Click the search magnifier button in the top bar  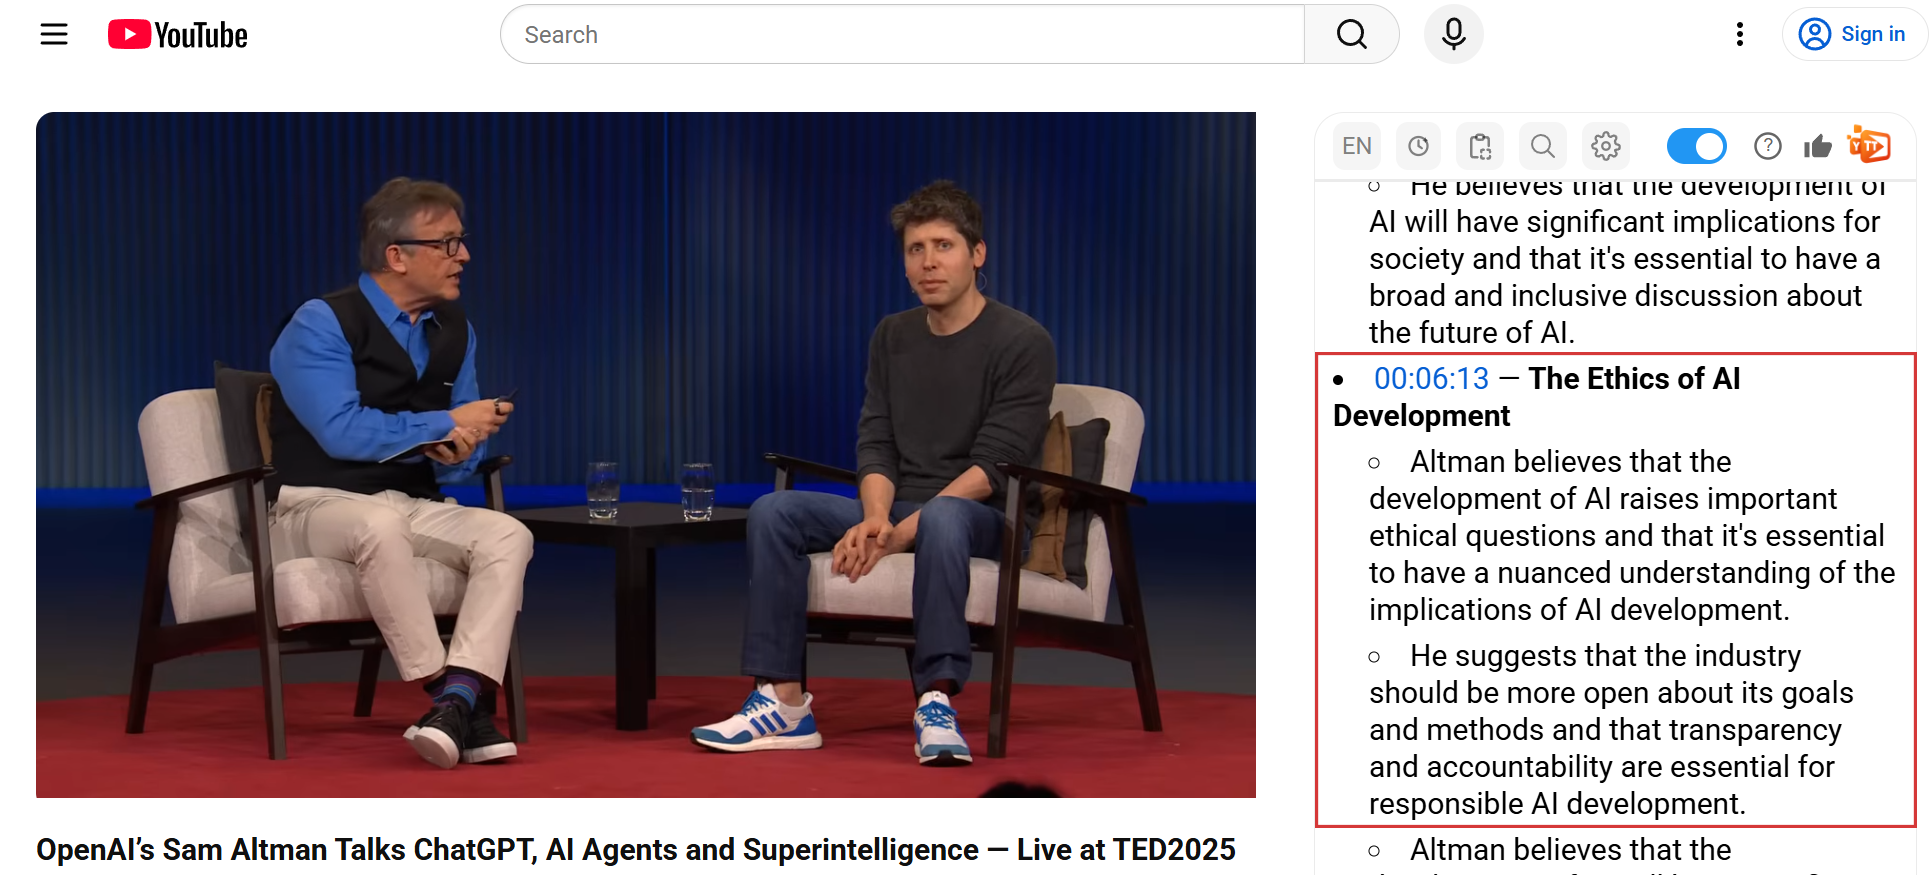pos(1351,35)
